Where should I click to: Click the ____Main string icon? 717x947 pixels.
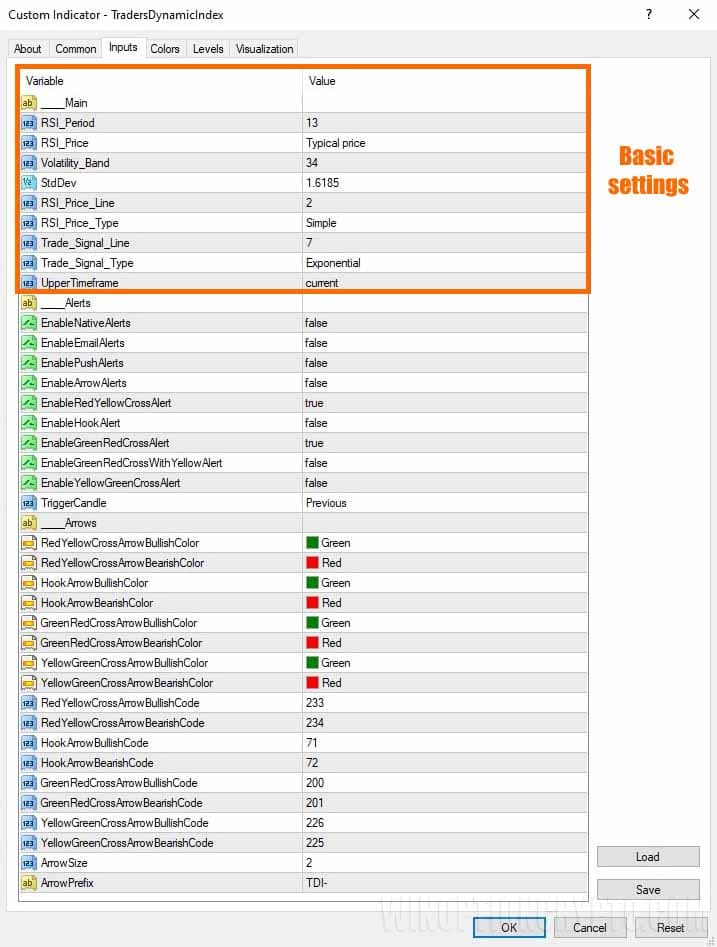point(28,103)
